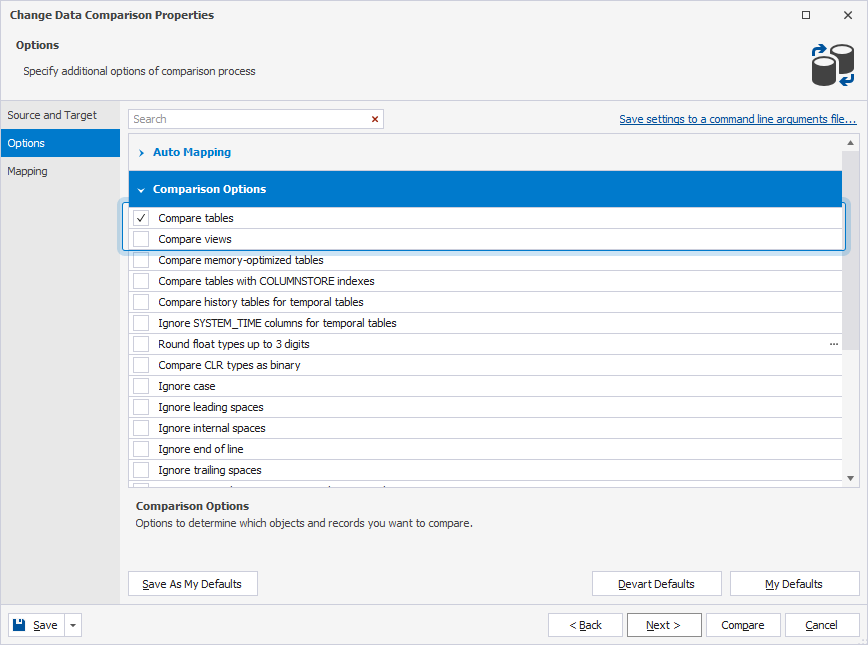Enable the Compare views option
Image resolution: width=868 pixels, height=645 pixels.
tap(141, 239)
